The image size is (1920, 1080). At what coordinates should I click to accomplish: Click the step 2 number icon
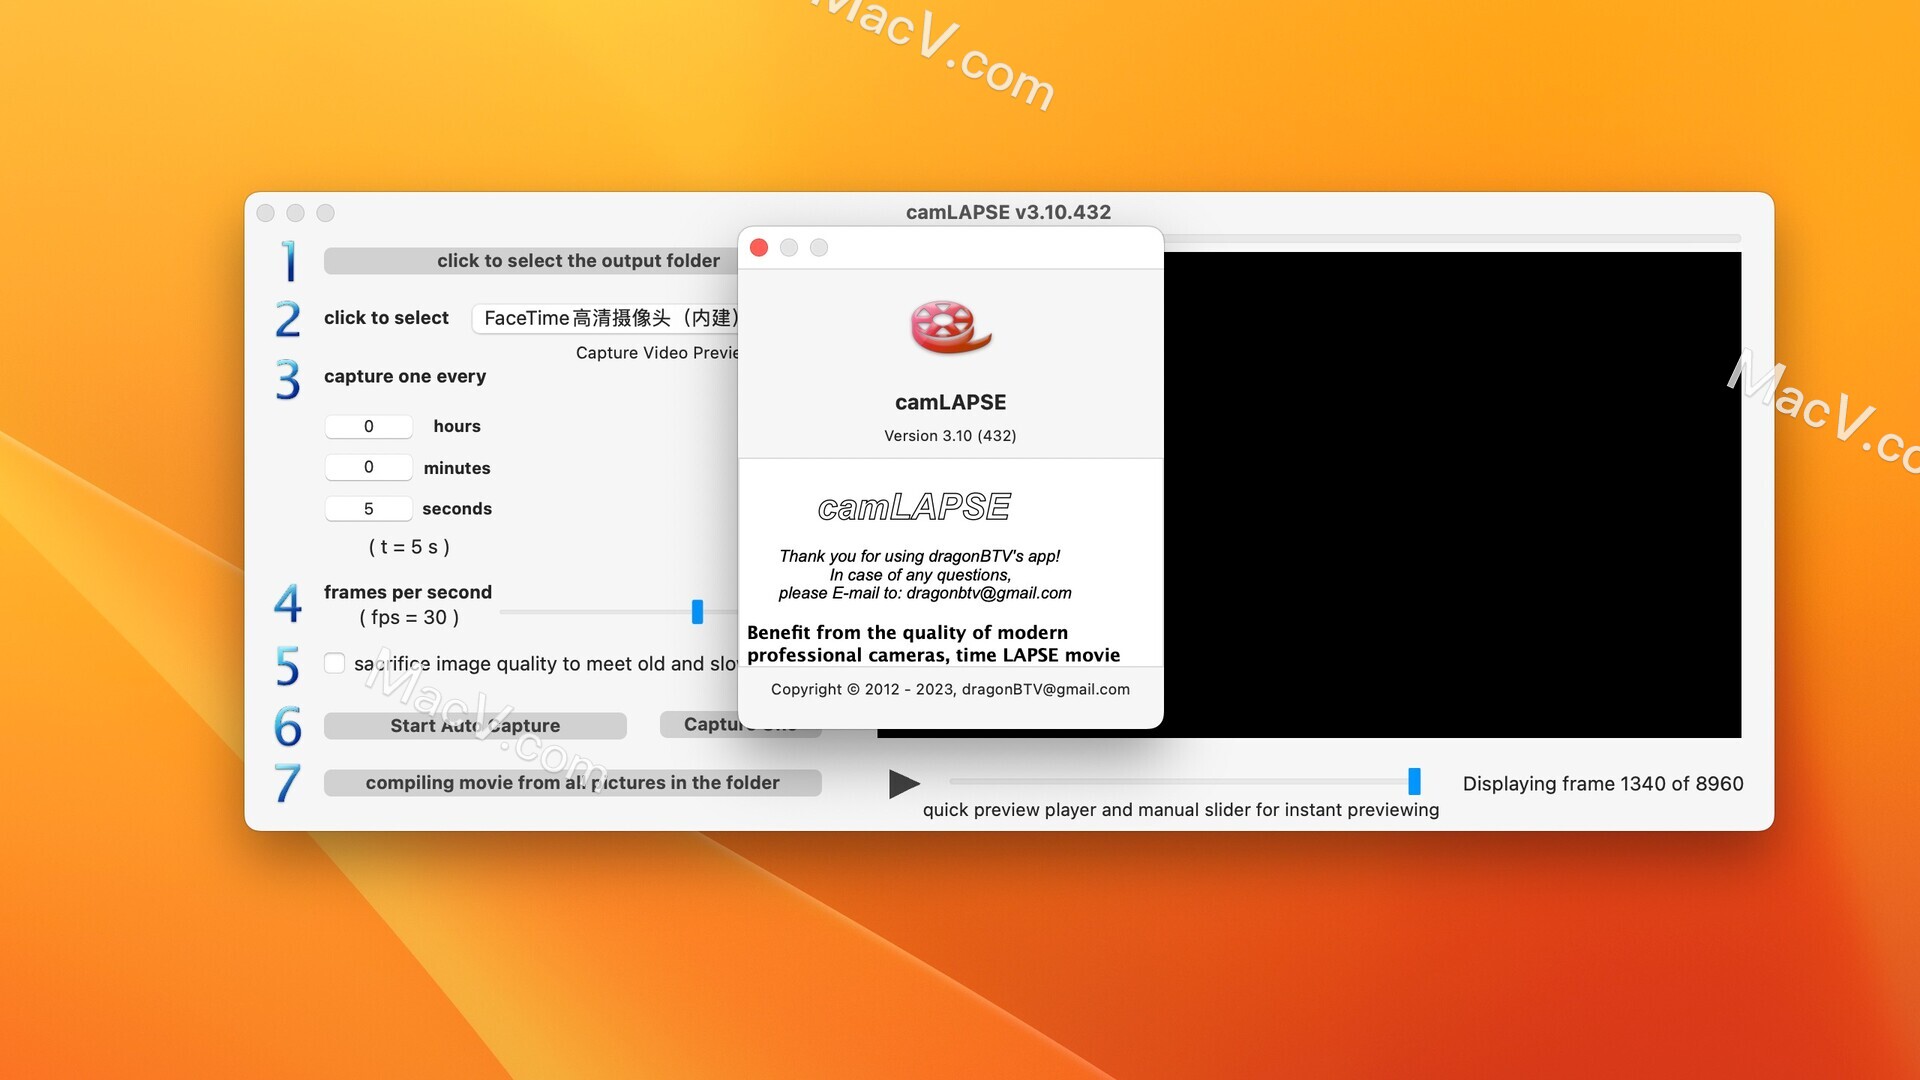(288, 319)
